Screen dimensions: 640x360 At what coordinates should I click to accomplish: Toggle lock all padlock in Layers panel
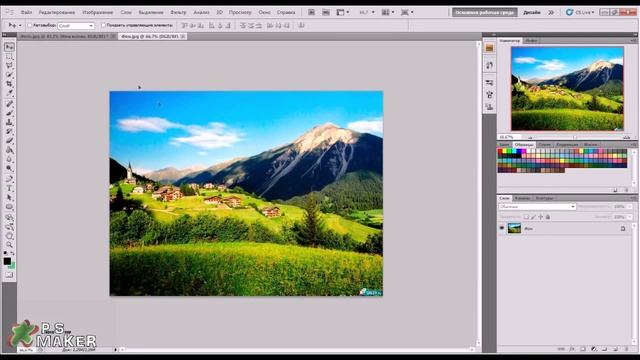click(x=548, y=217)
